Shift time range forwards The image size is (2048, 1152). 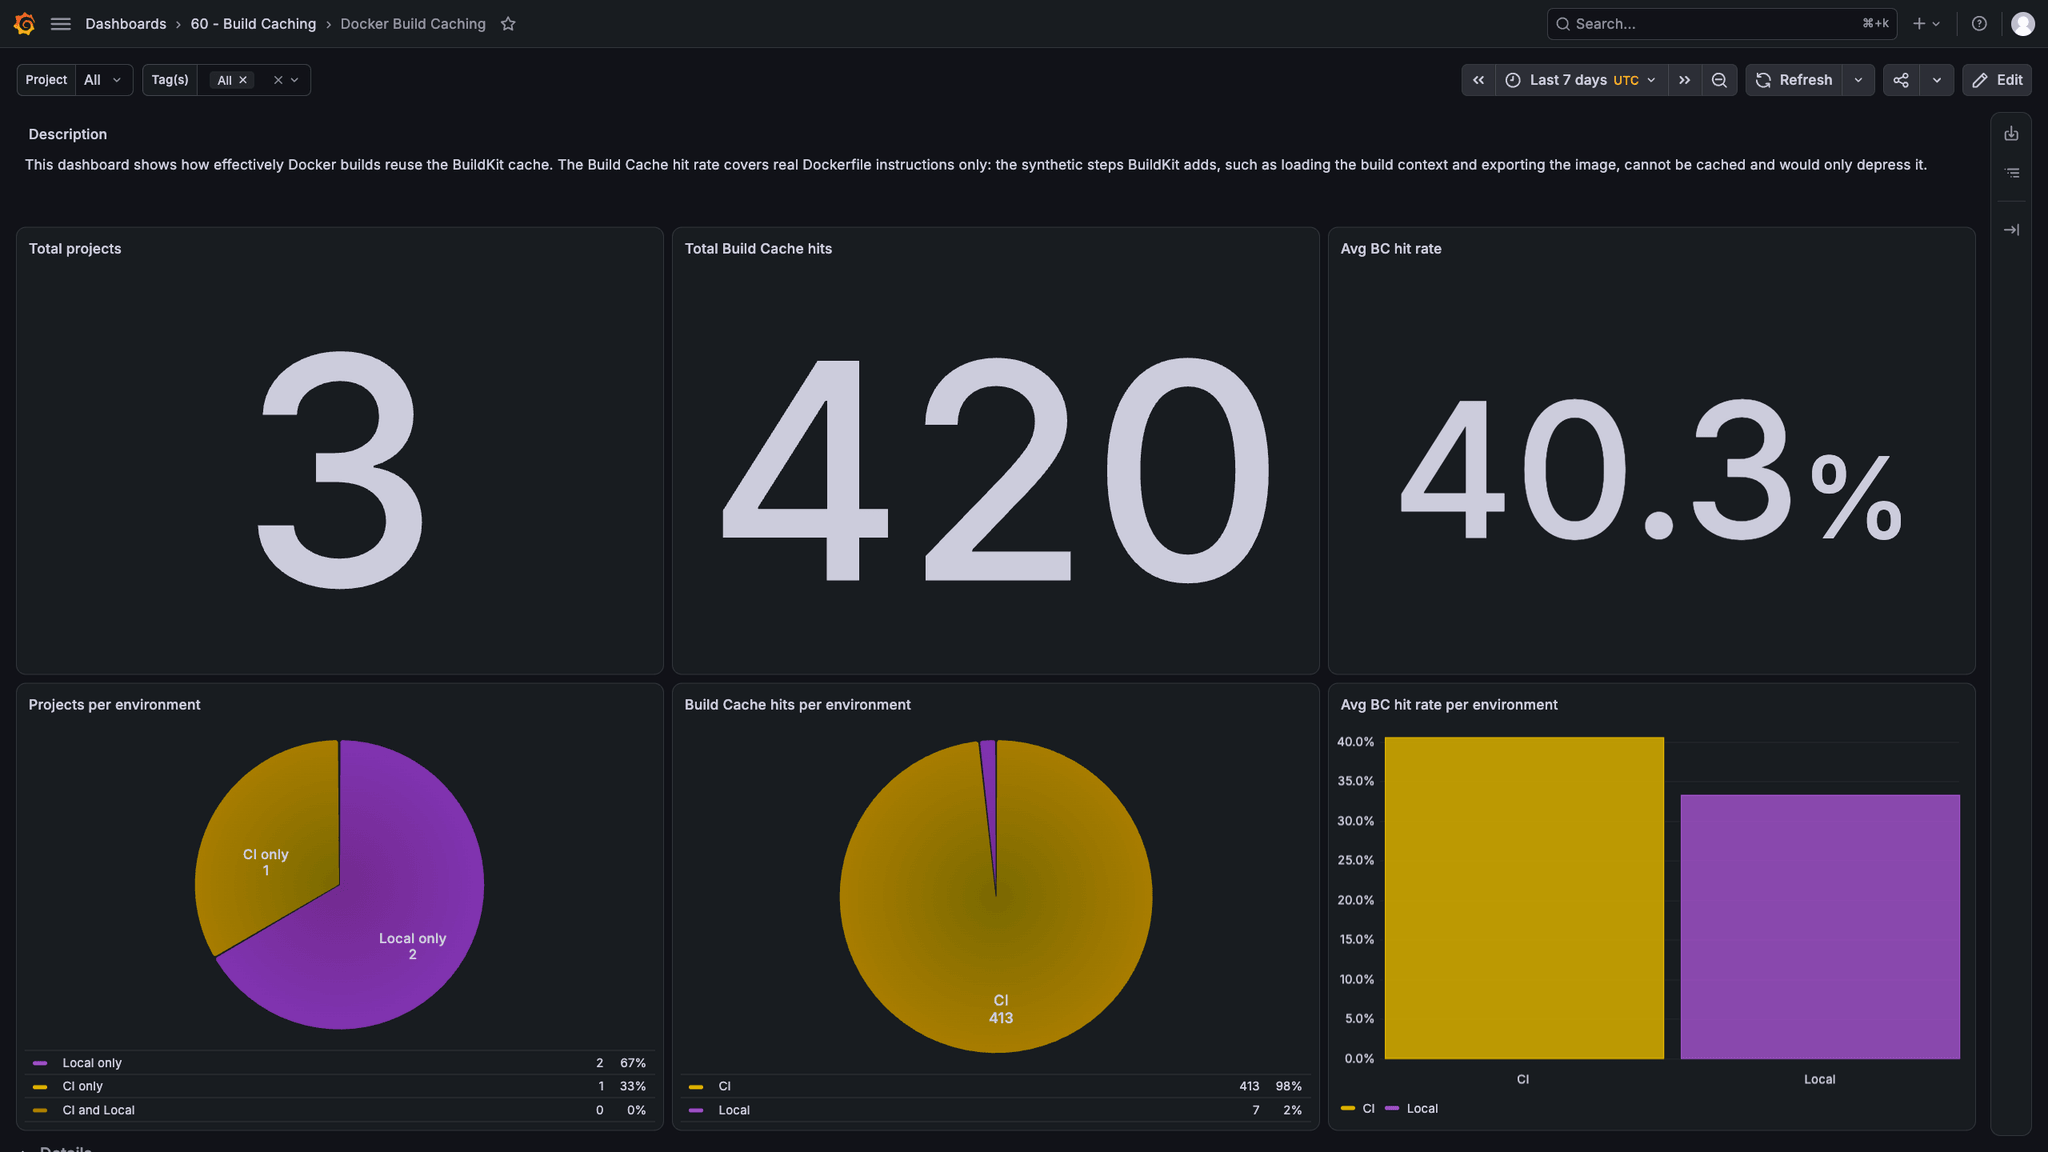coord(1685,80)
